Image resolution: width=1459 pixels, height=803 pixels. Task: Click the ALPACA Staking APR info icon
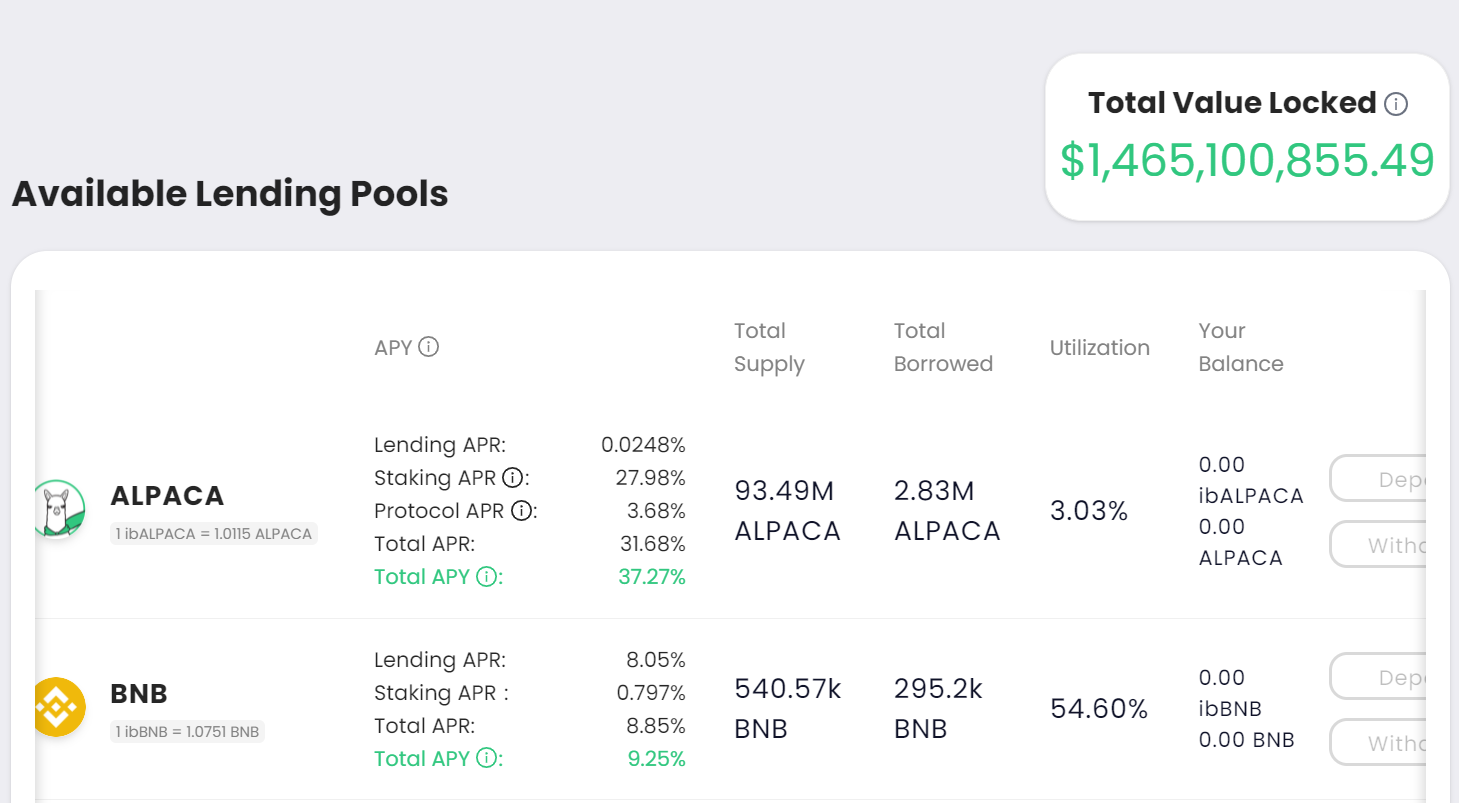coord(513,477)
